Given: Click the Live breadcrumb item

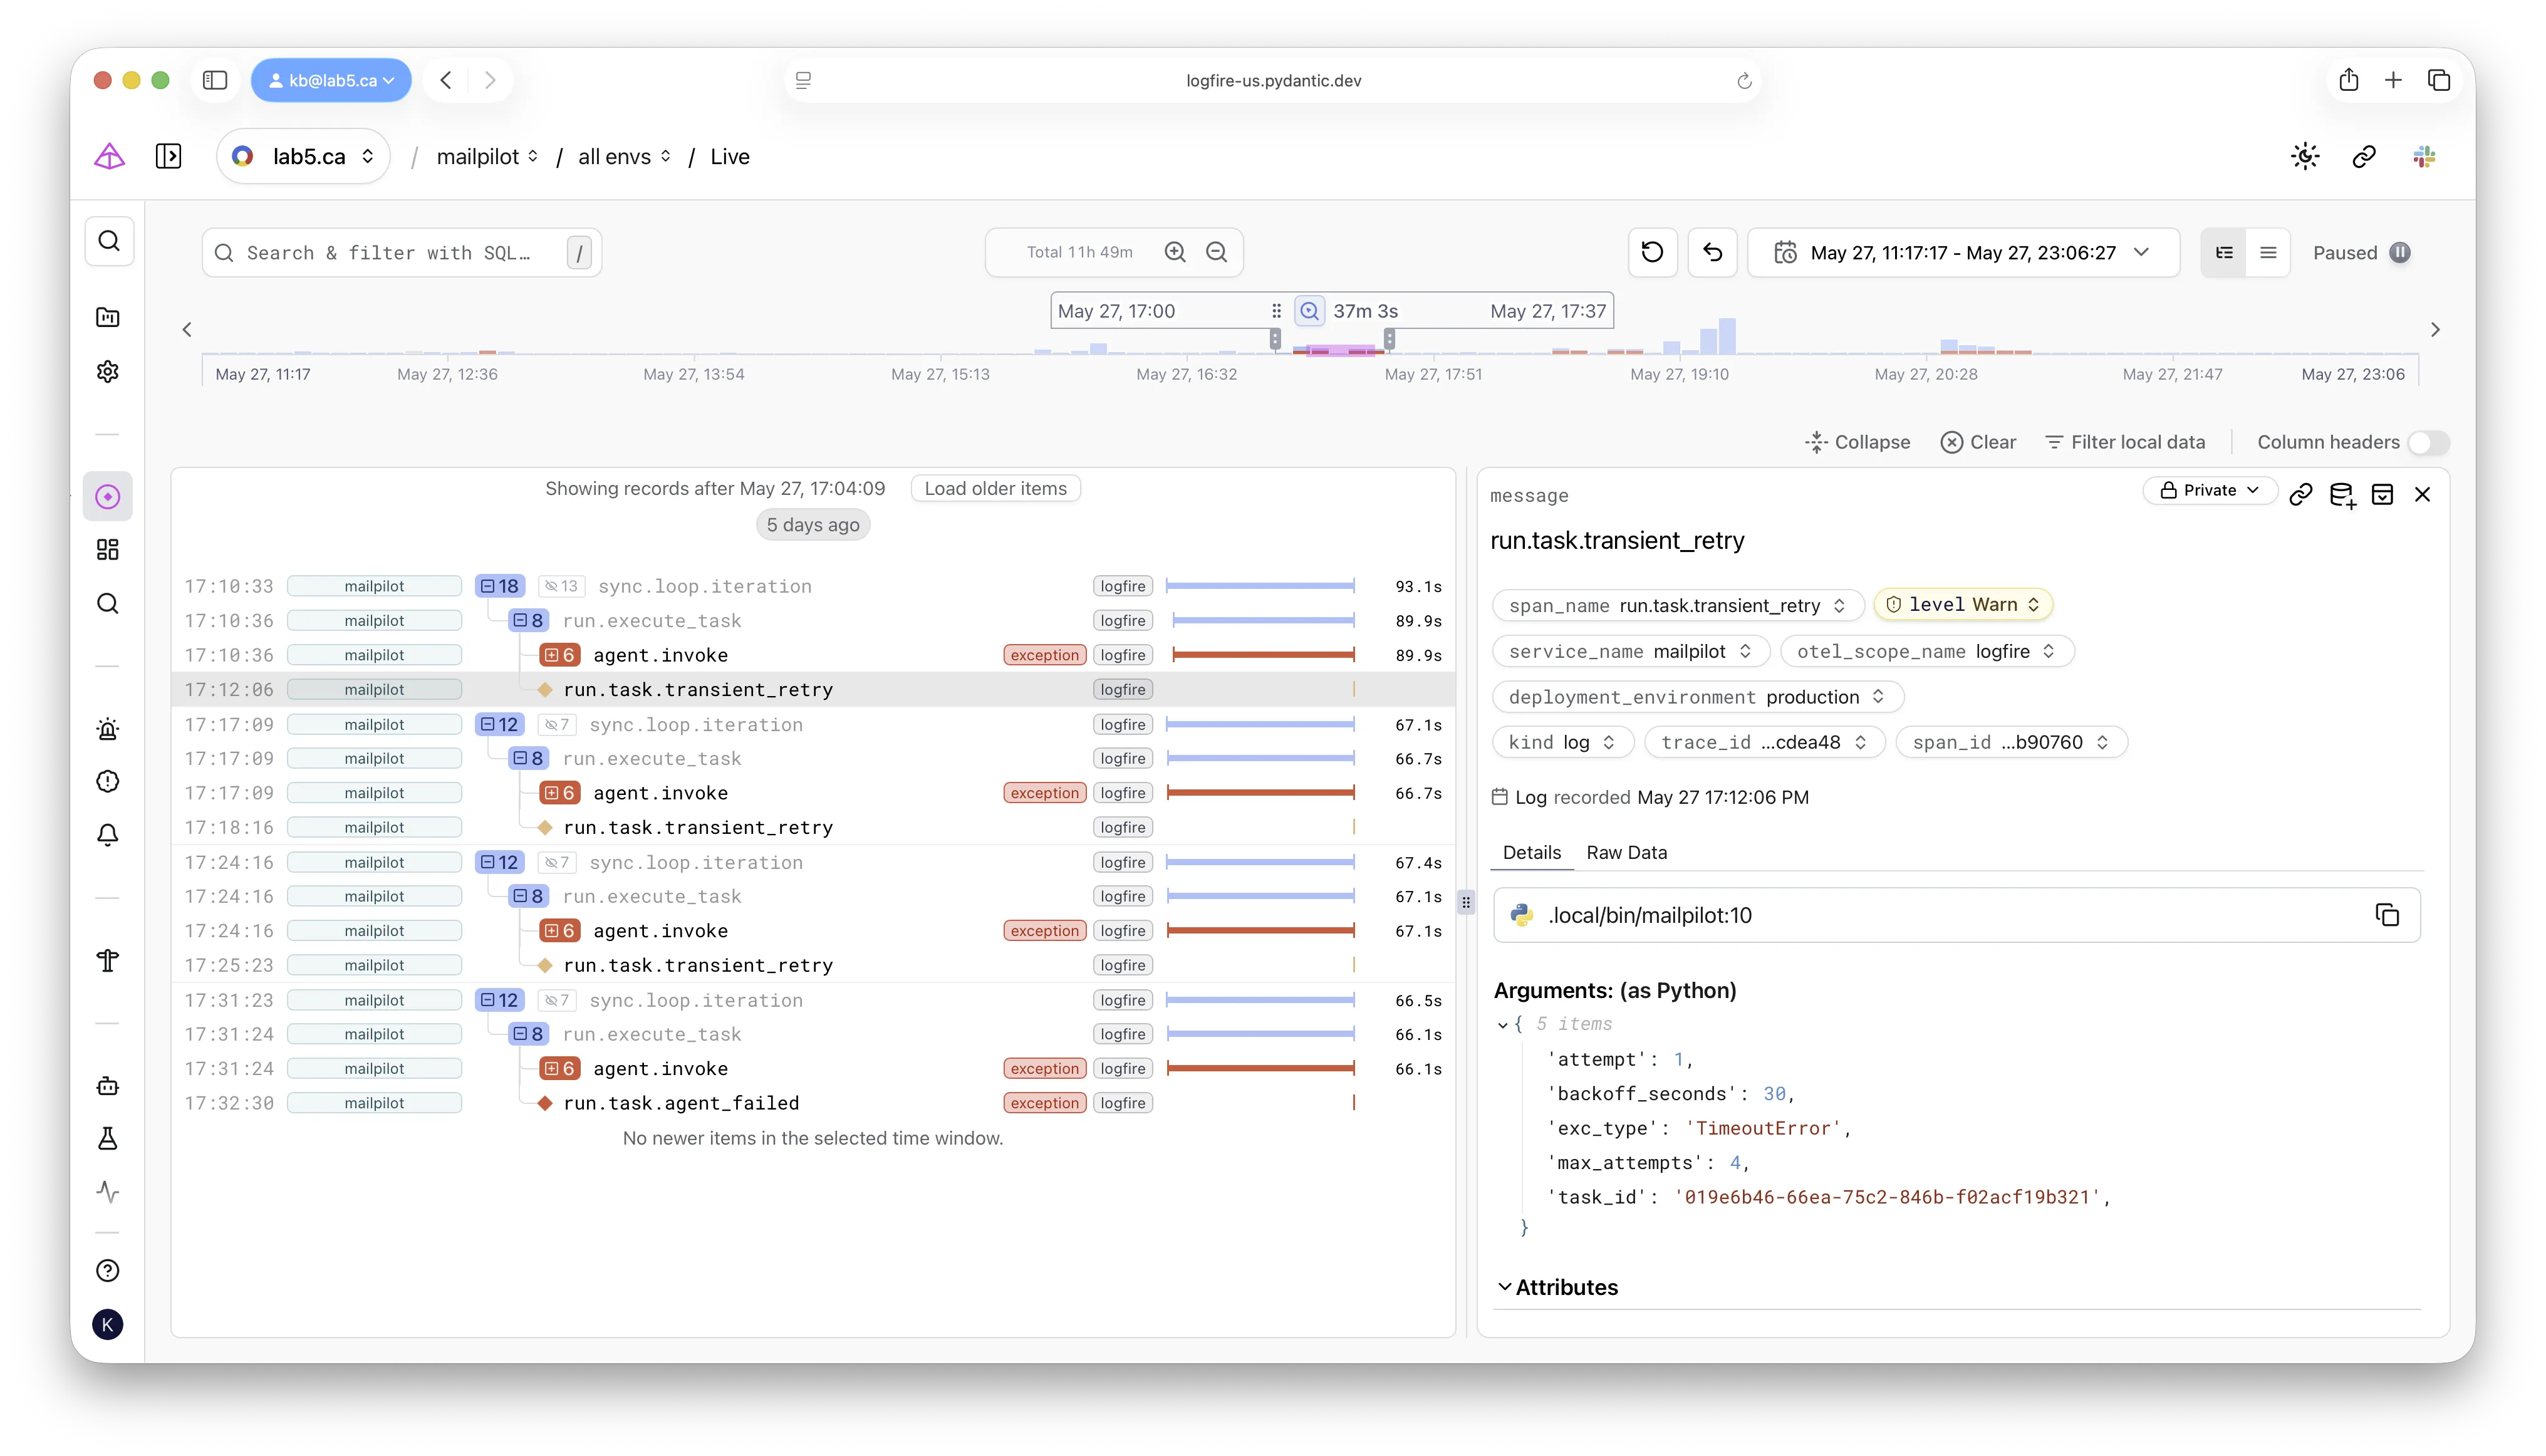Looking at the screenshot, I should coord(729,156).
